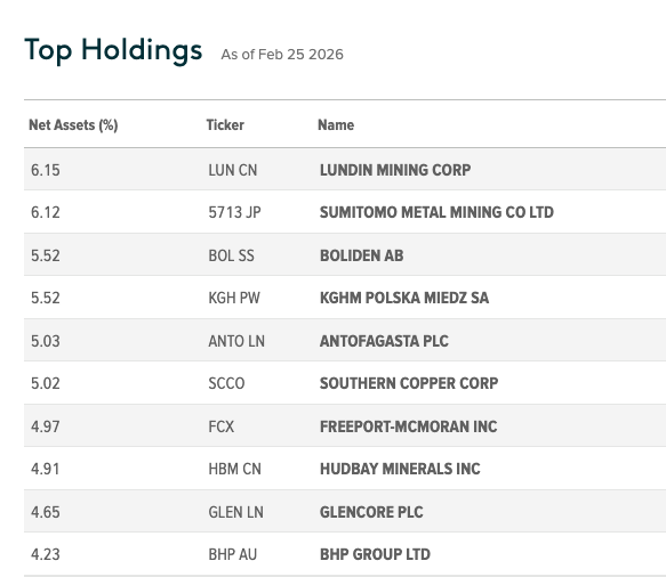
Task: Click the Ticker column header
Action: 225,125
